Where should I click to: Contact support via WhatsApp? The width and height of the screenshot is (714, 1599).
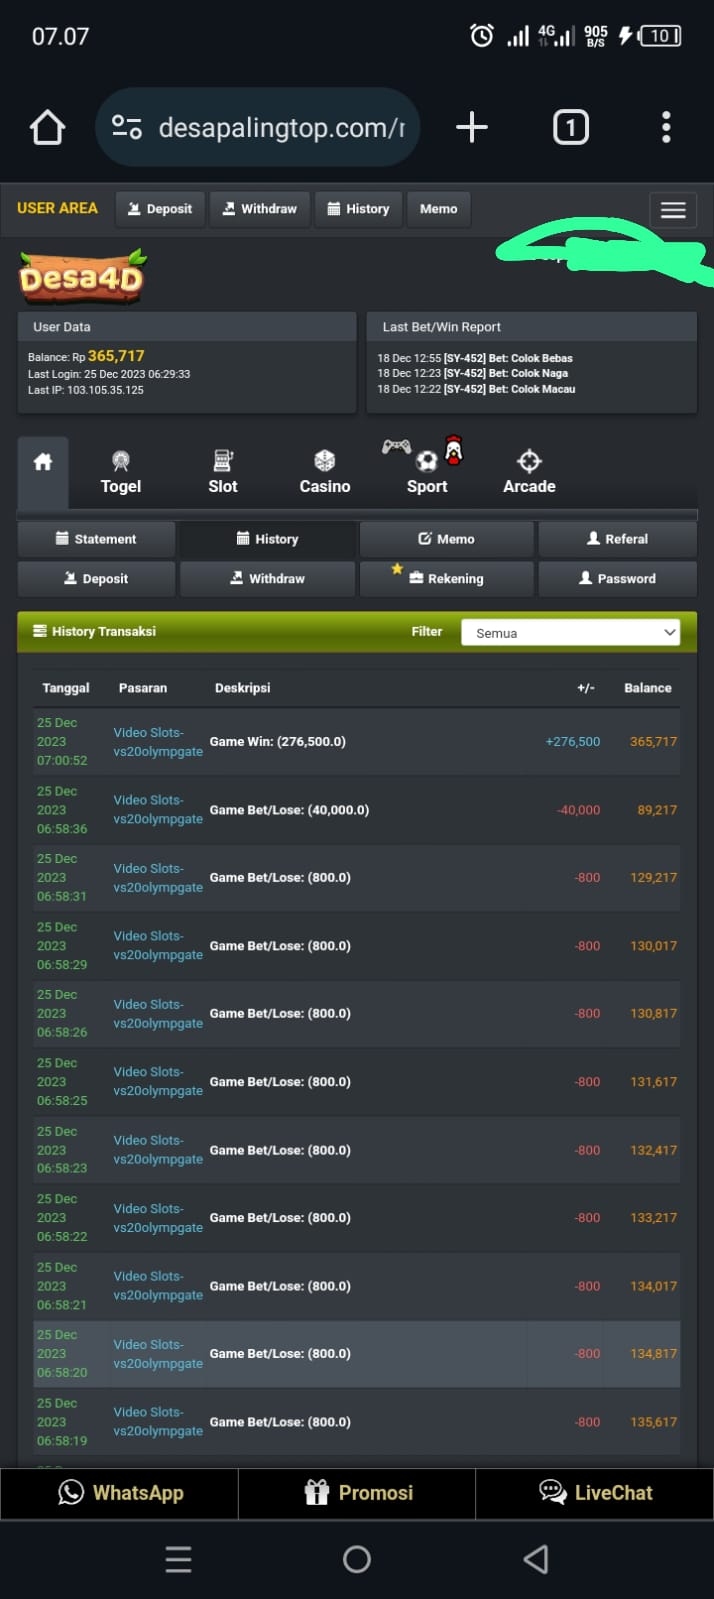(120, 1493)
